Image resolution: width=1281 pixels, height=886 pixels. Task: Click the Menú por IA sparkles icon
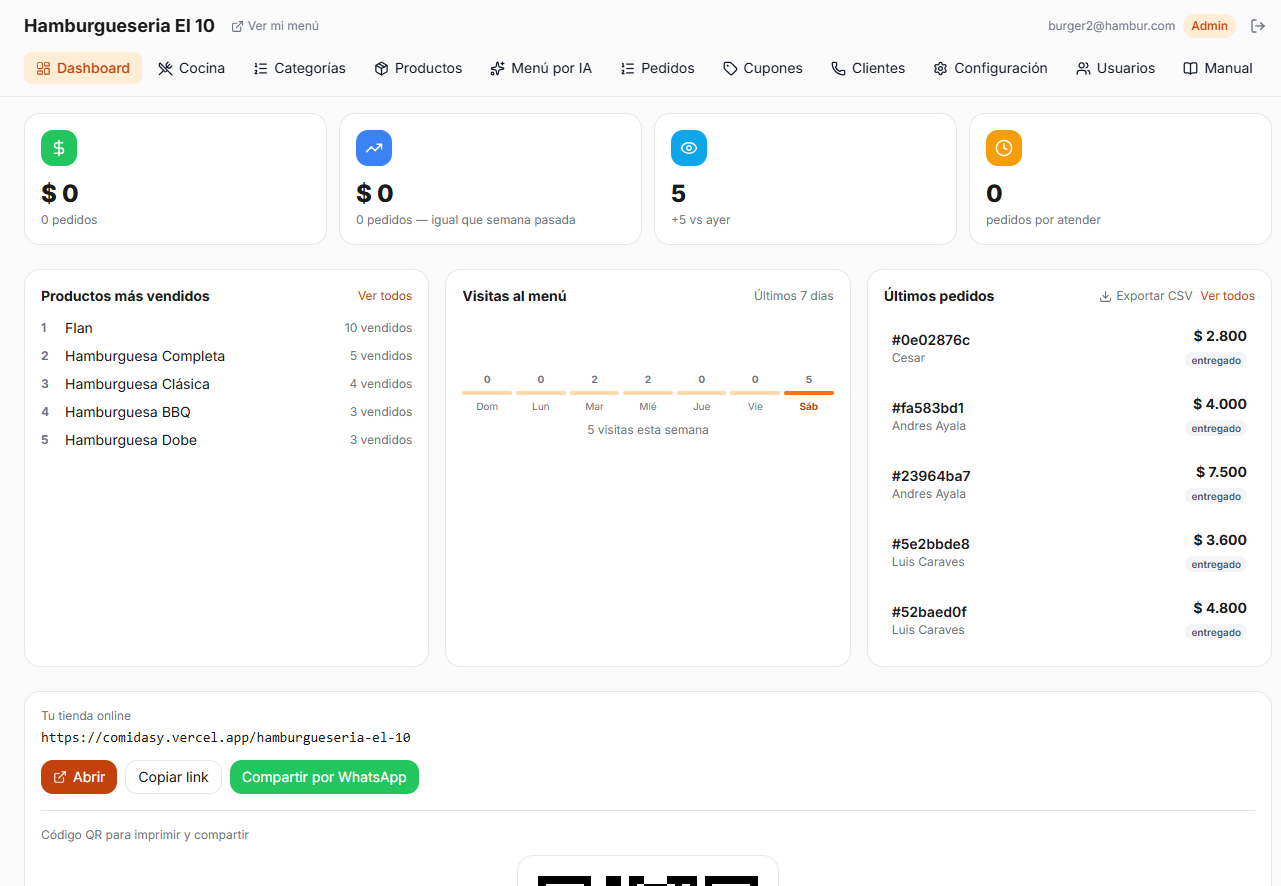click(x=497, y=68)
